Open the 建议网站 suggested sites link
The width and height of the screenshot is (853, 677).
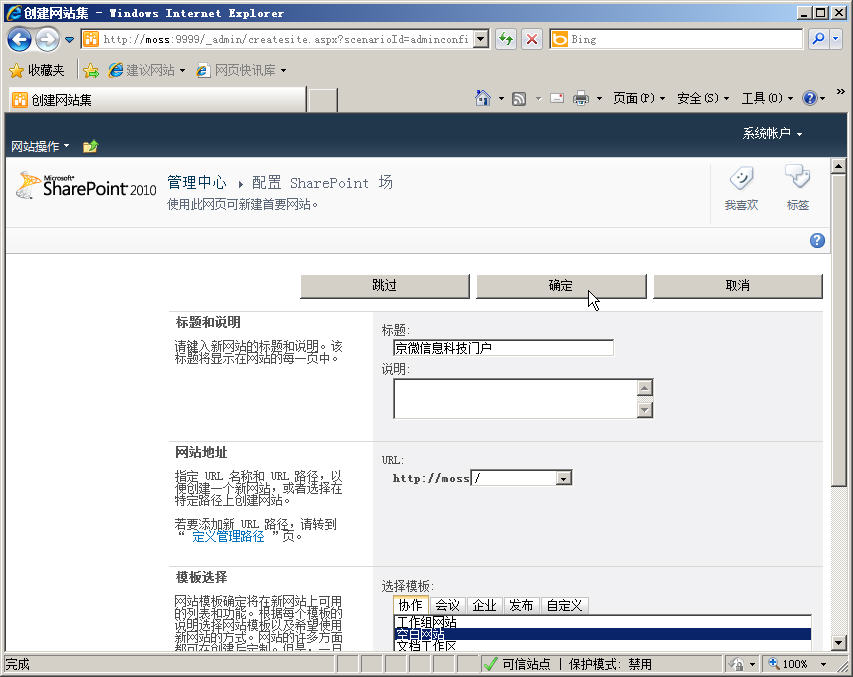pos(146,70)
